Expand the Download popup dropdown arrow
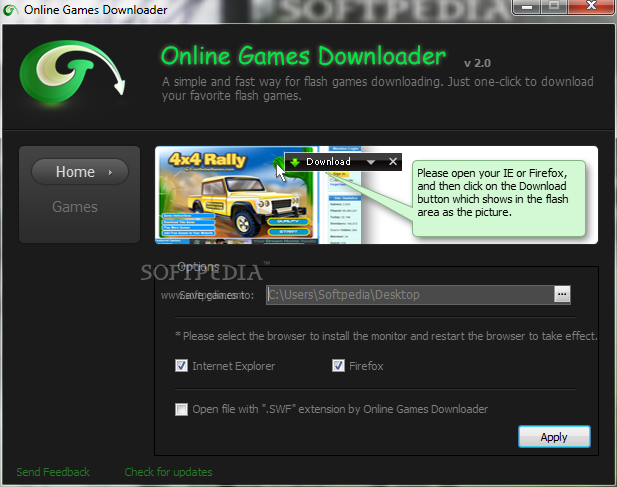 tap(371, 162)
